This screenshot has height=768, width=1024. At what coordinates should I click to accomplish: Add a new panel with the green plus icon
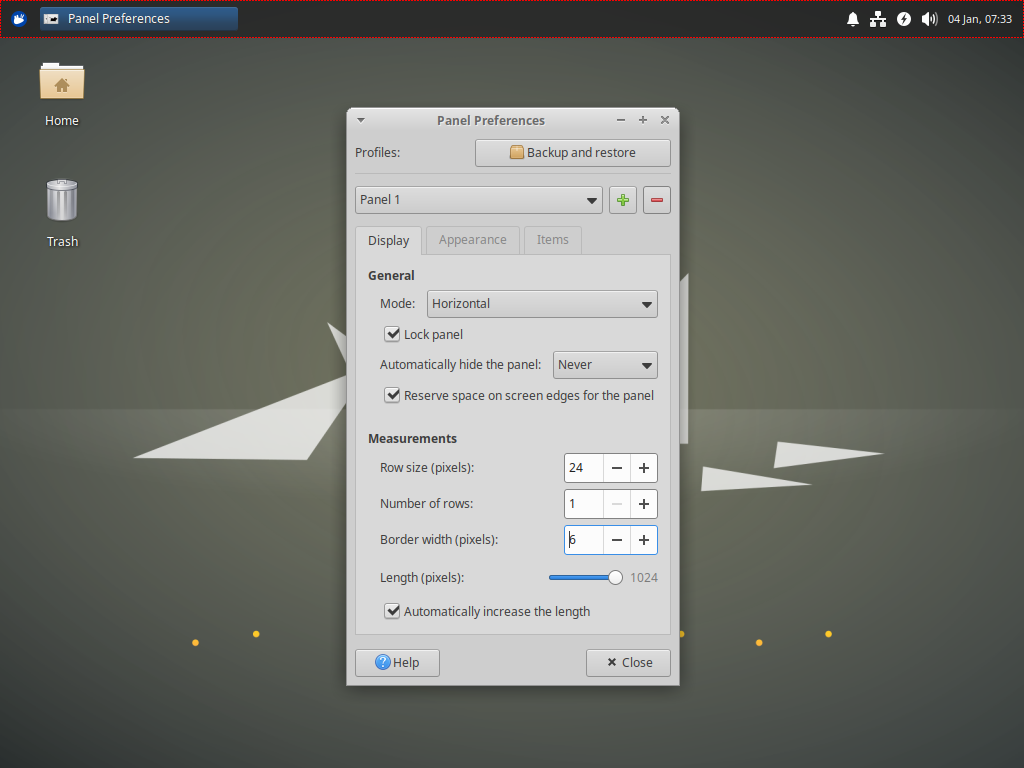pyautogui.click(x=622, y=199)
